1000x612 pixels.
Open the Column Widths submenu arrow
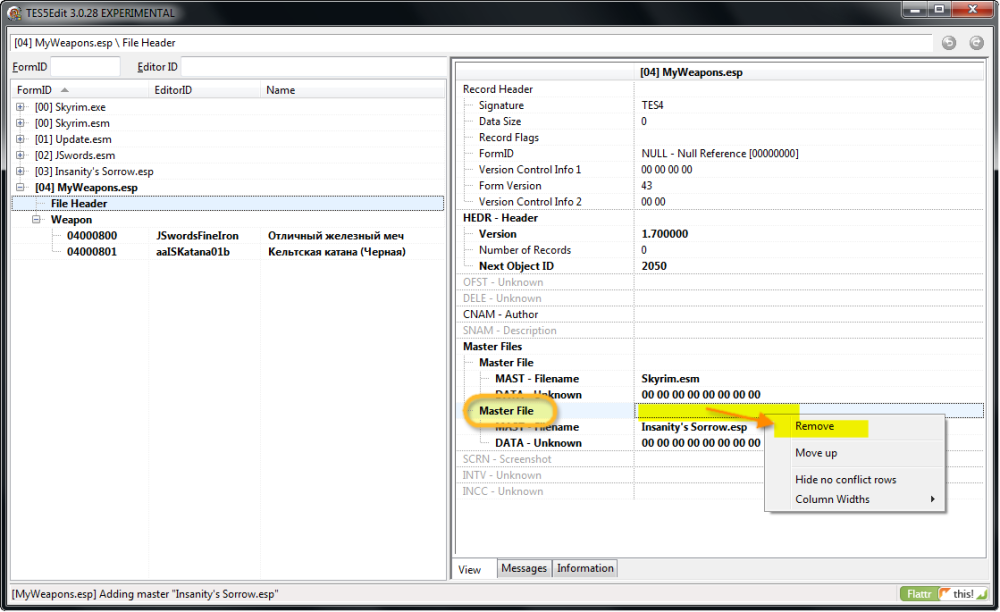932,499
